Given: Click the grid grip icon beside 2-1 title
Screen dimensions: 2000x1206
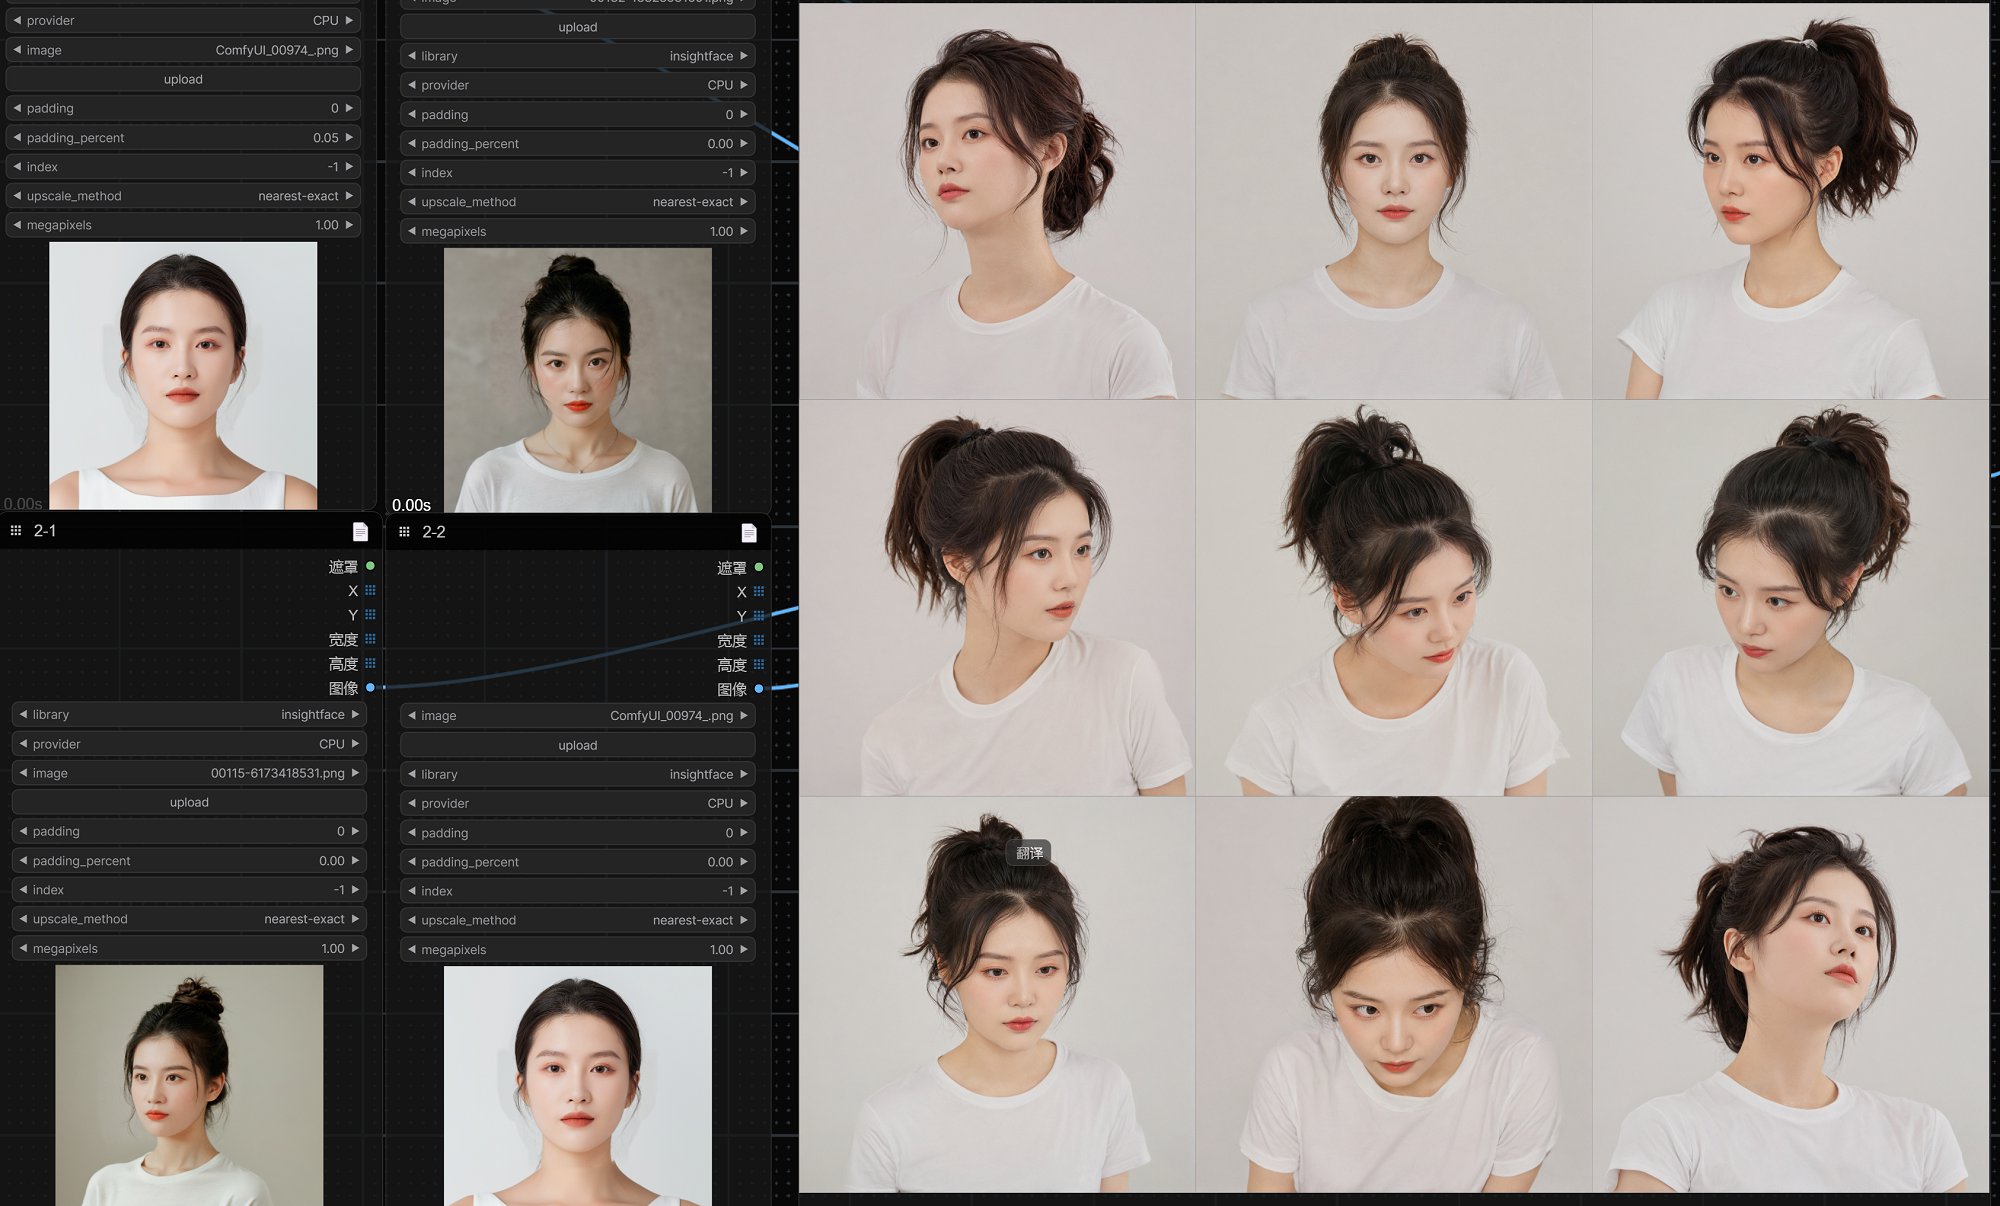Looking at the screenshot, I should click(x=16, y=531).
